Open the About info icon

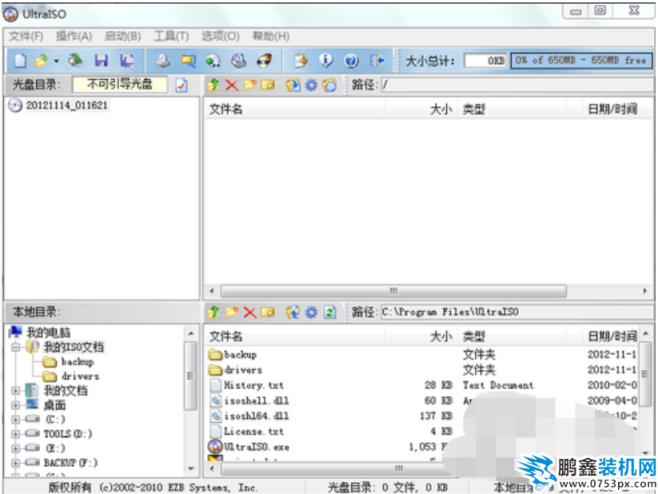click(326, 61)
